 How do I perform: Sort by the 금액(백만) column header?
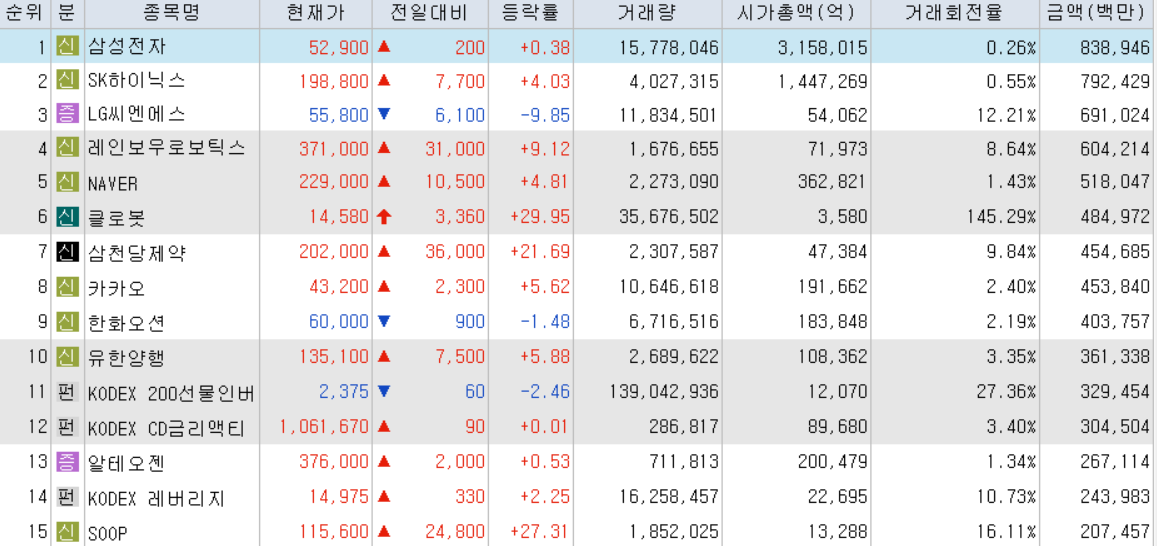(x=1098, y=13)
